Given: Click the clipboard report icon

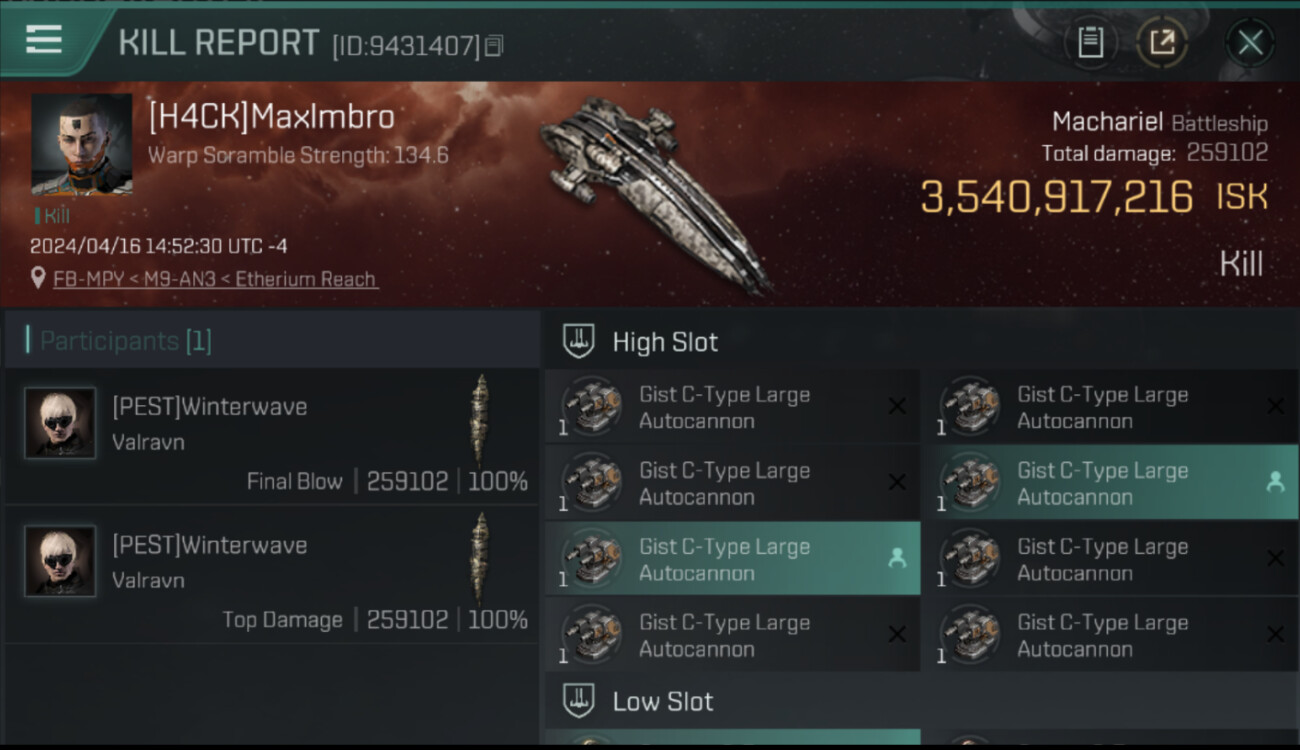Looking at the screenshot, I should pyautogui.click(x=1090, y=42).
